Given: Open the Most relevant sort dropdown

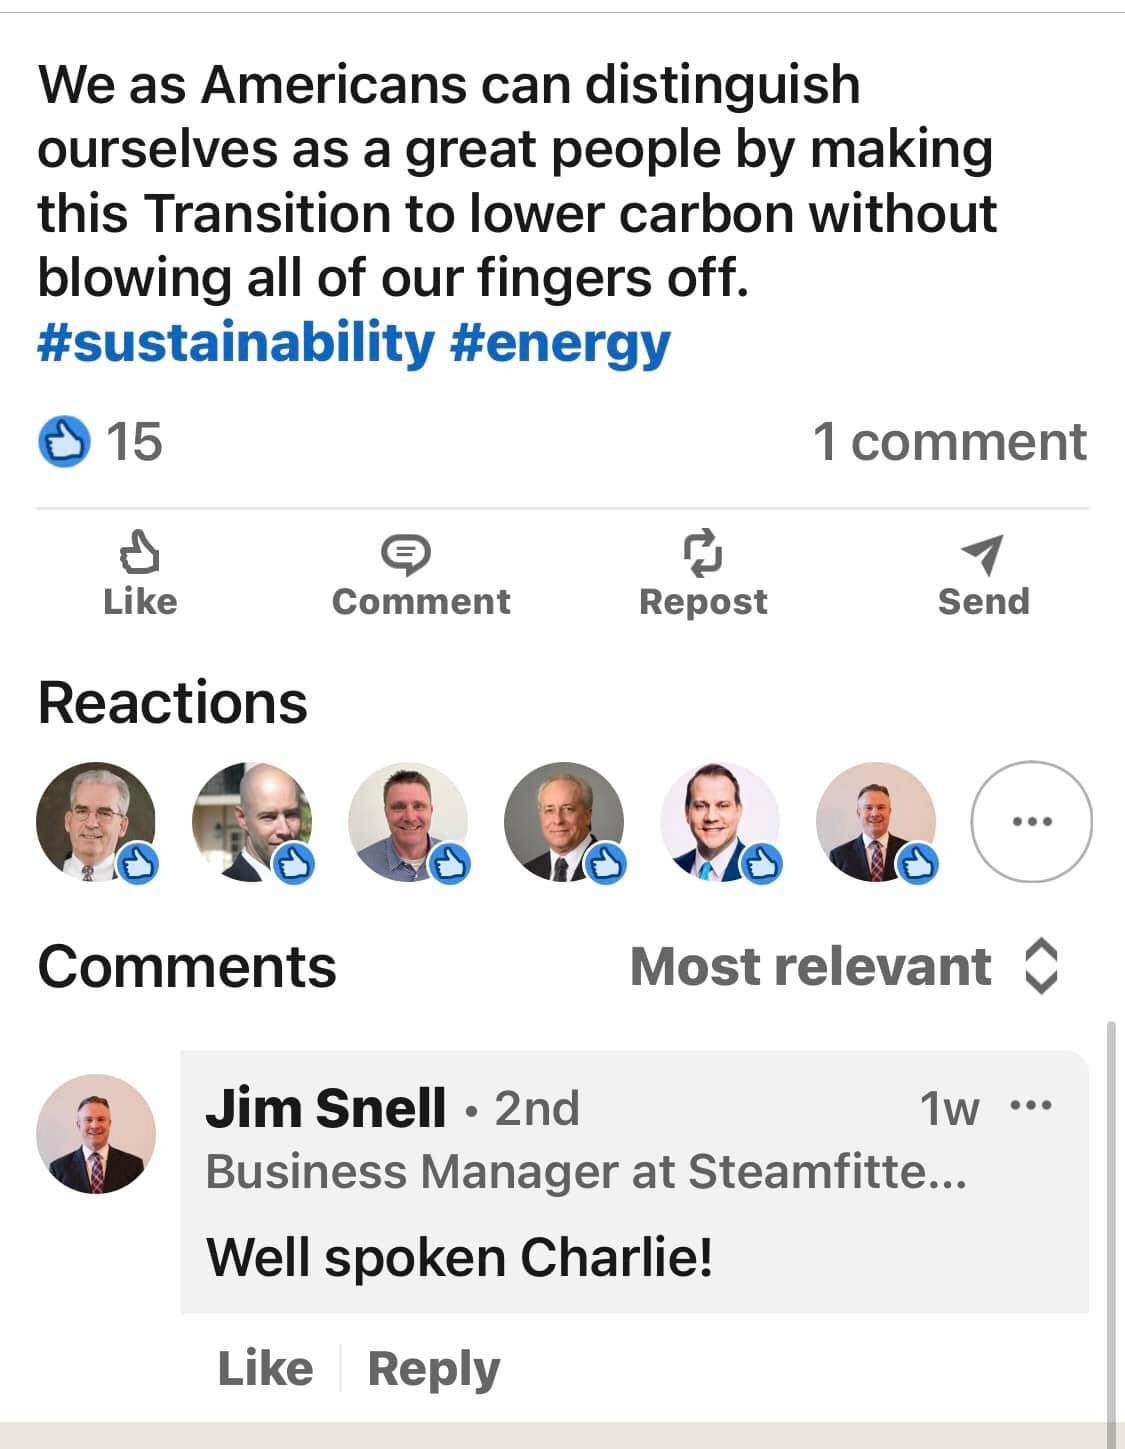Looking at the screenshot, I should [810, 967].
